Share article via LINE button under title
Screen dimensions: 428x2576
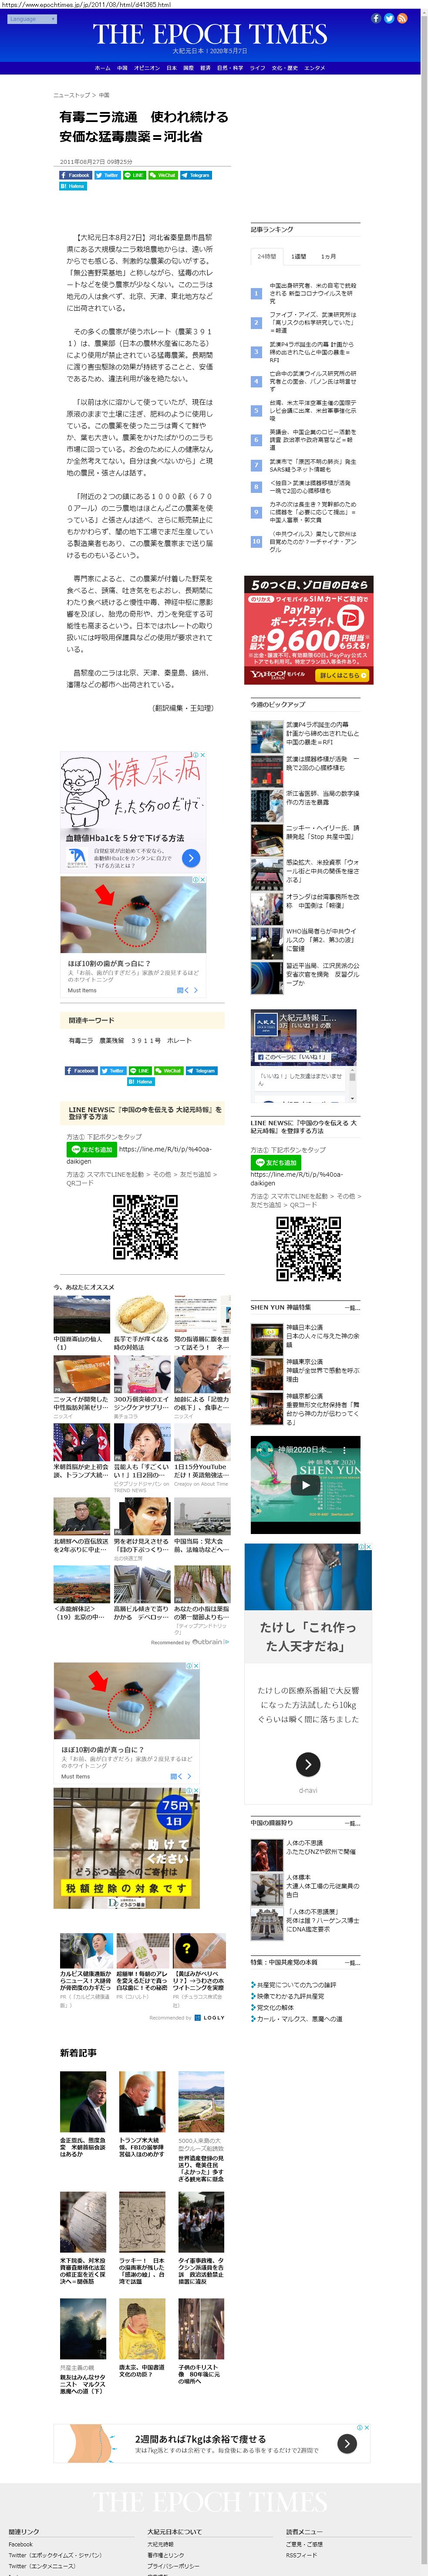(x=134, y=175)
